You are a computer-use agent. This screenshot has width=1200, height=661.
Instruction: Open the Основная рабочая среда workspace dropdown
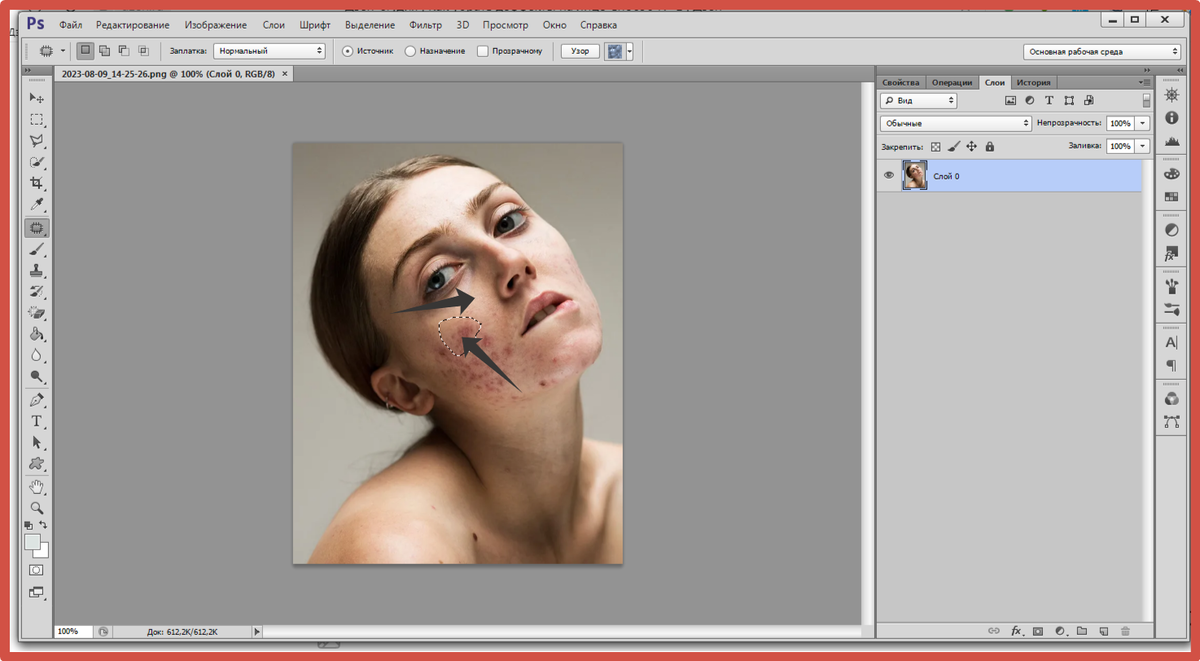point(1102,52)
